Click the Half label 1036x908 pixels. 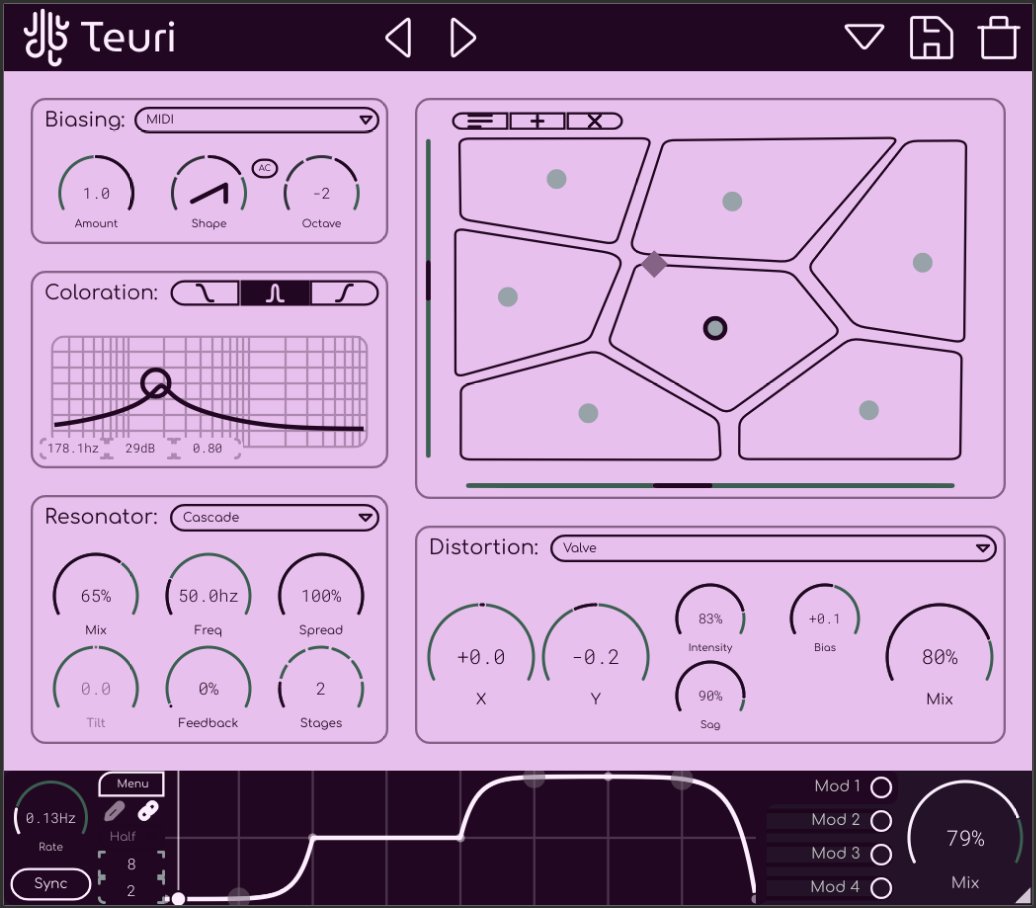tap(122, 836)
